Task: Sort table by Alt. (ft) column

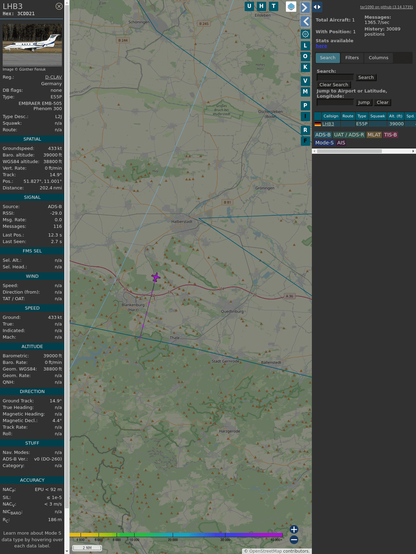Action: (396, 116)
